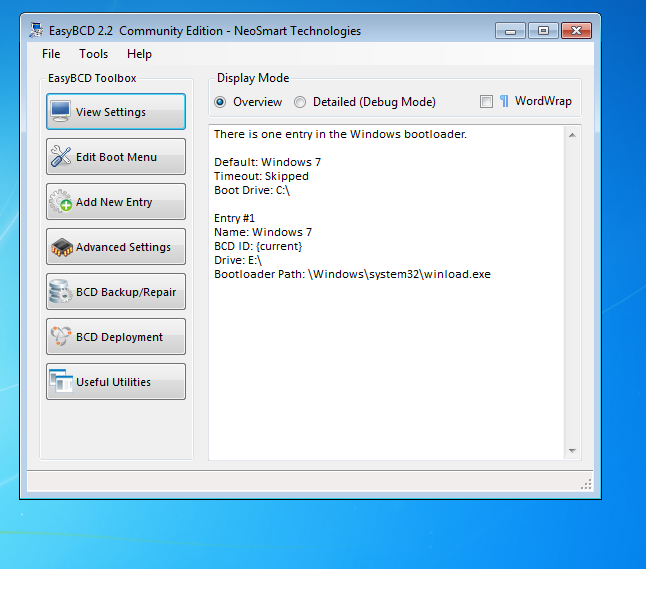The width and height of the screenshot is (646, 605).
Task: Enable the WordWrap checkbox
Action: (486, 101)
